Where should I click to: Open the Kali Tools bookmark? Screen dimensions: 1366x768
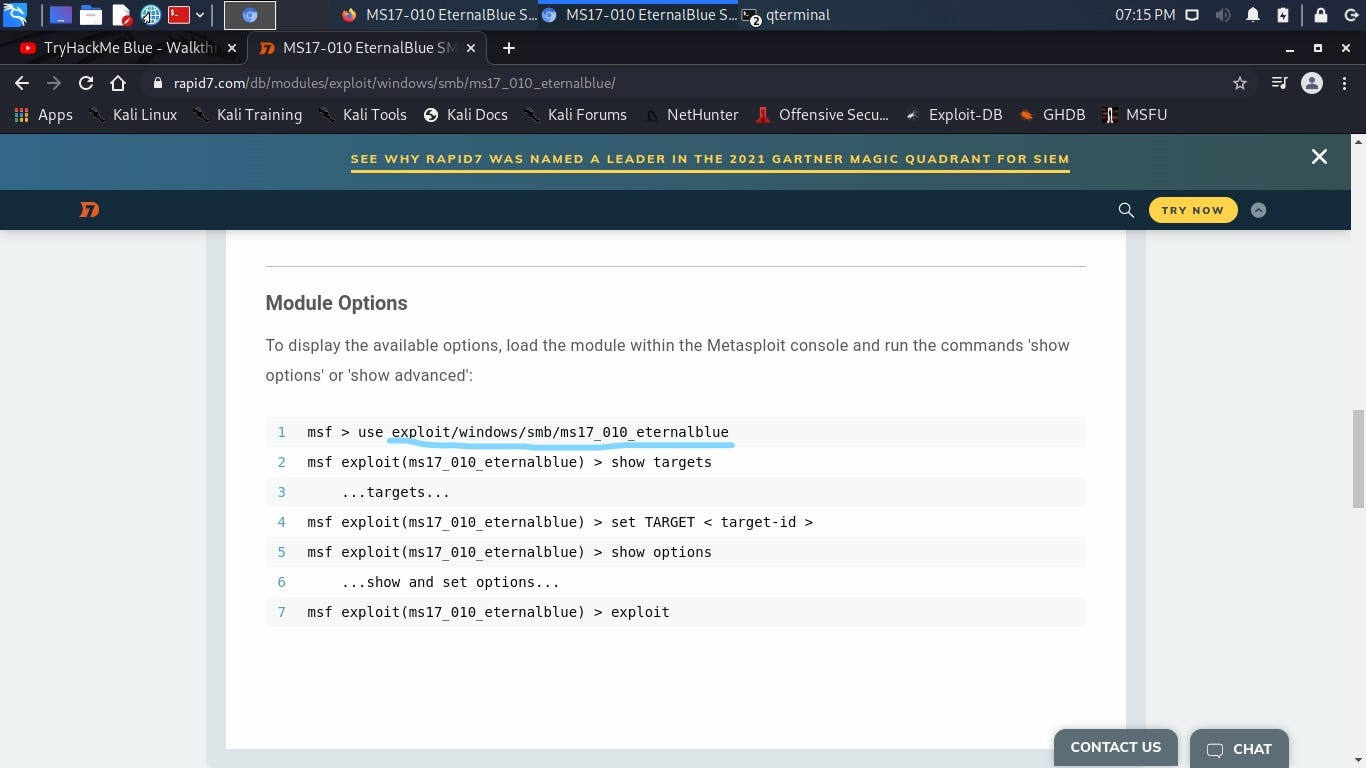[x=362, y=115]
